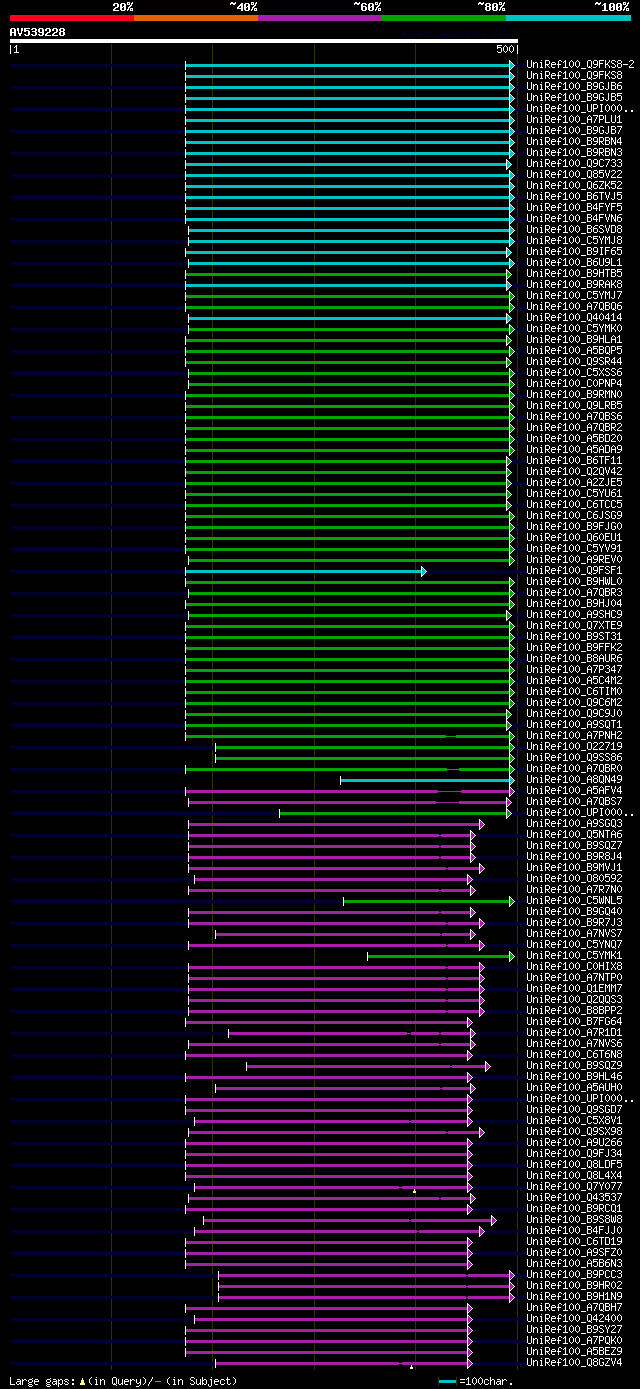The width and height of the screenshot is (640, 1389).
Task: Click label UniRef100_Q6ZK52
Action: 574,186
